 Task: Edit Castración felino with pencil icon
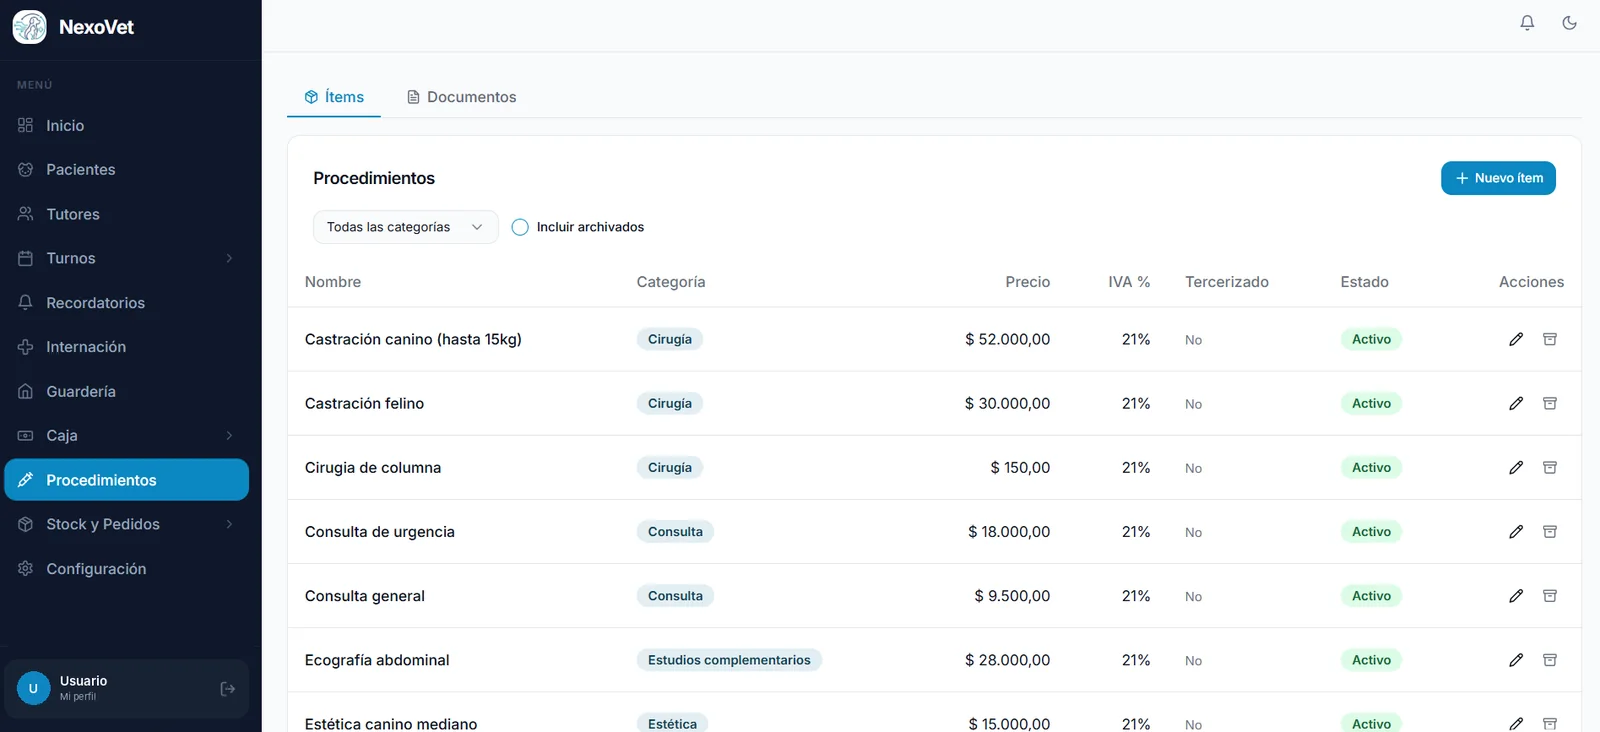coord(1516,403)
